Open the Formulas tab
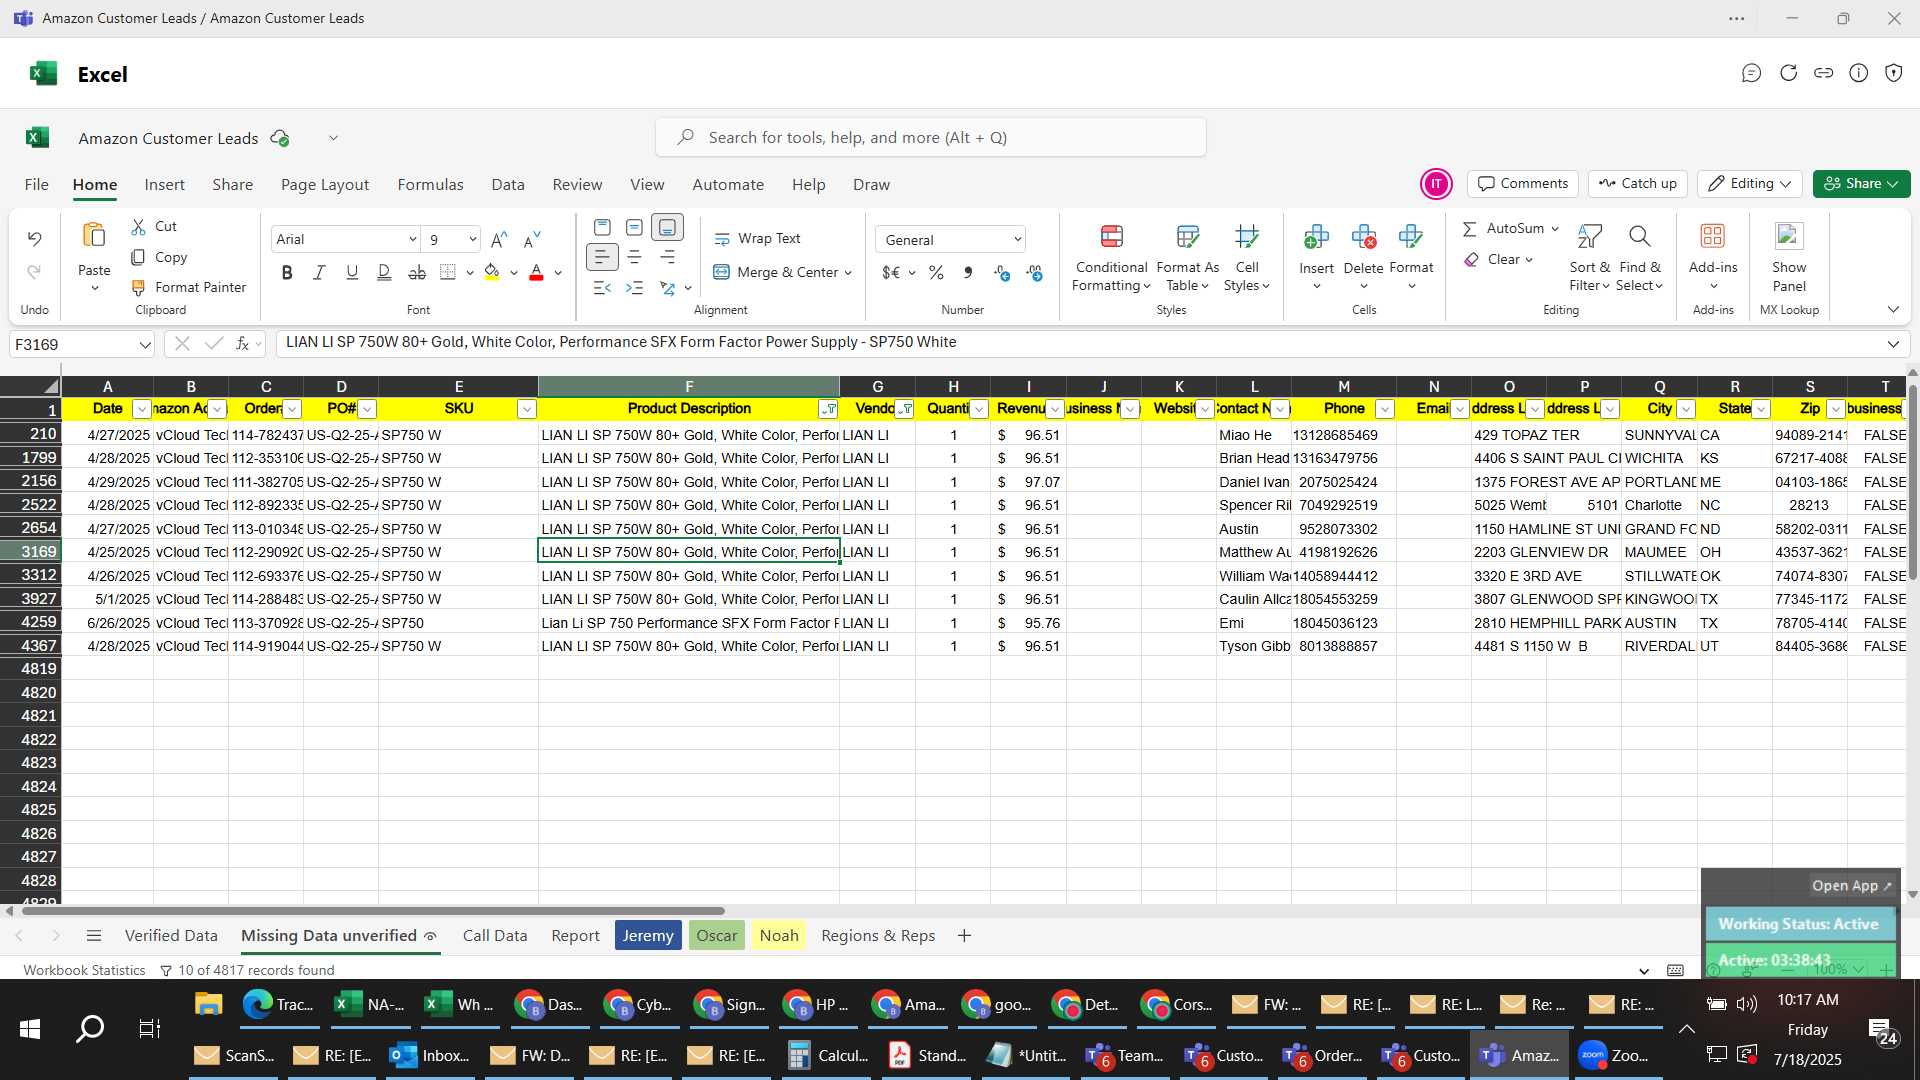This screenshot has width=1920, height=1080. tap(430, 185)
